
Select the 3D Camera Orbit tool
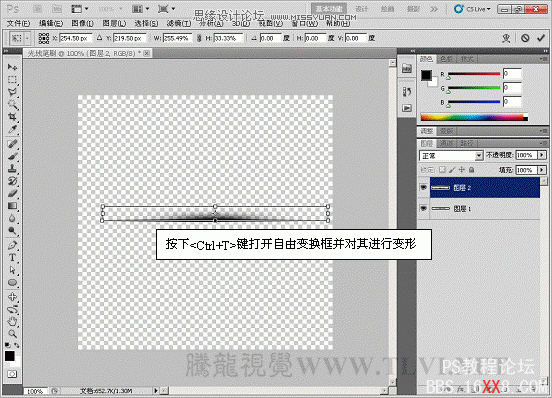[x=12, y=309]
